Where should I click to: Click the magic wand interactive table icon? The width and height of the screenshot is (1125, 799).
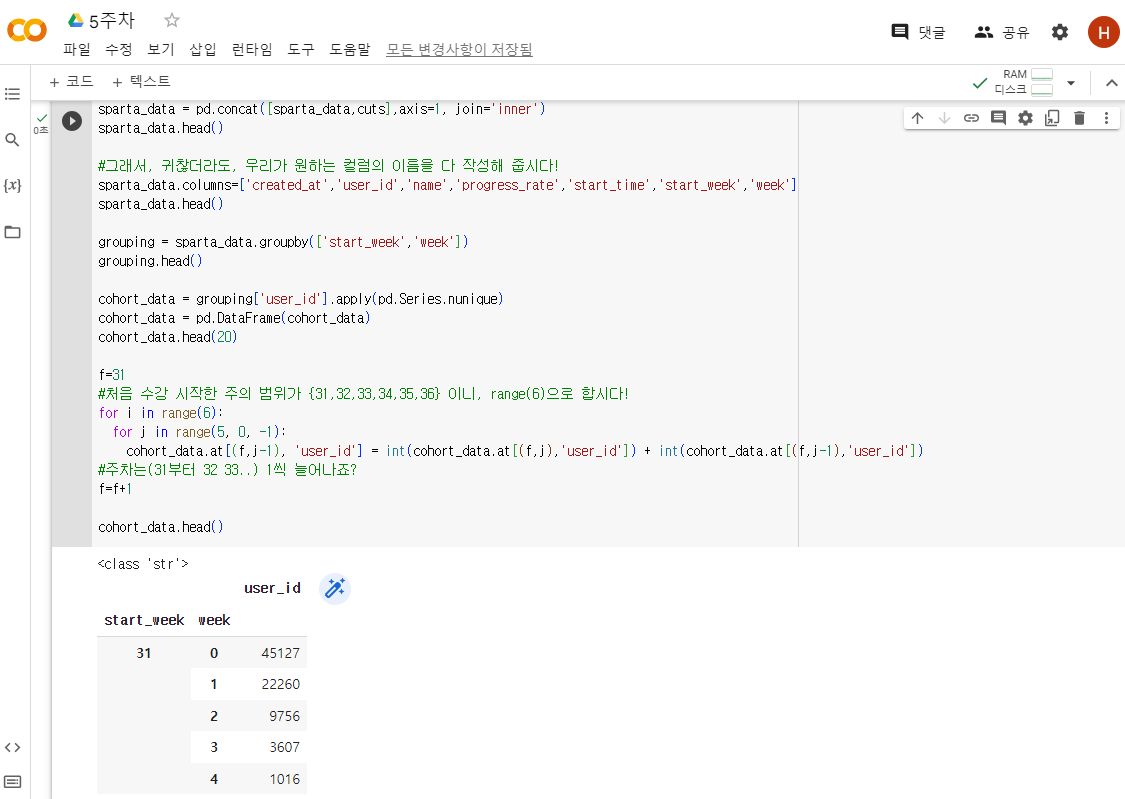334,589
